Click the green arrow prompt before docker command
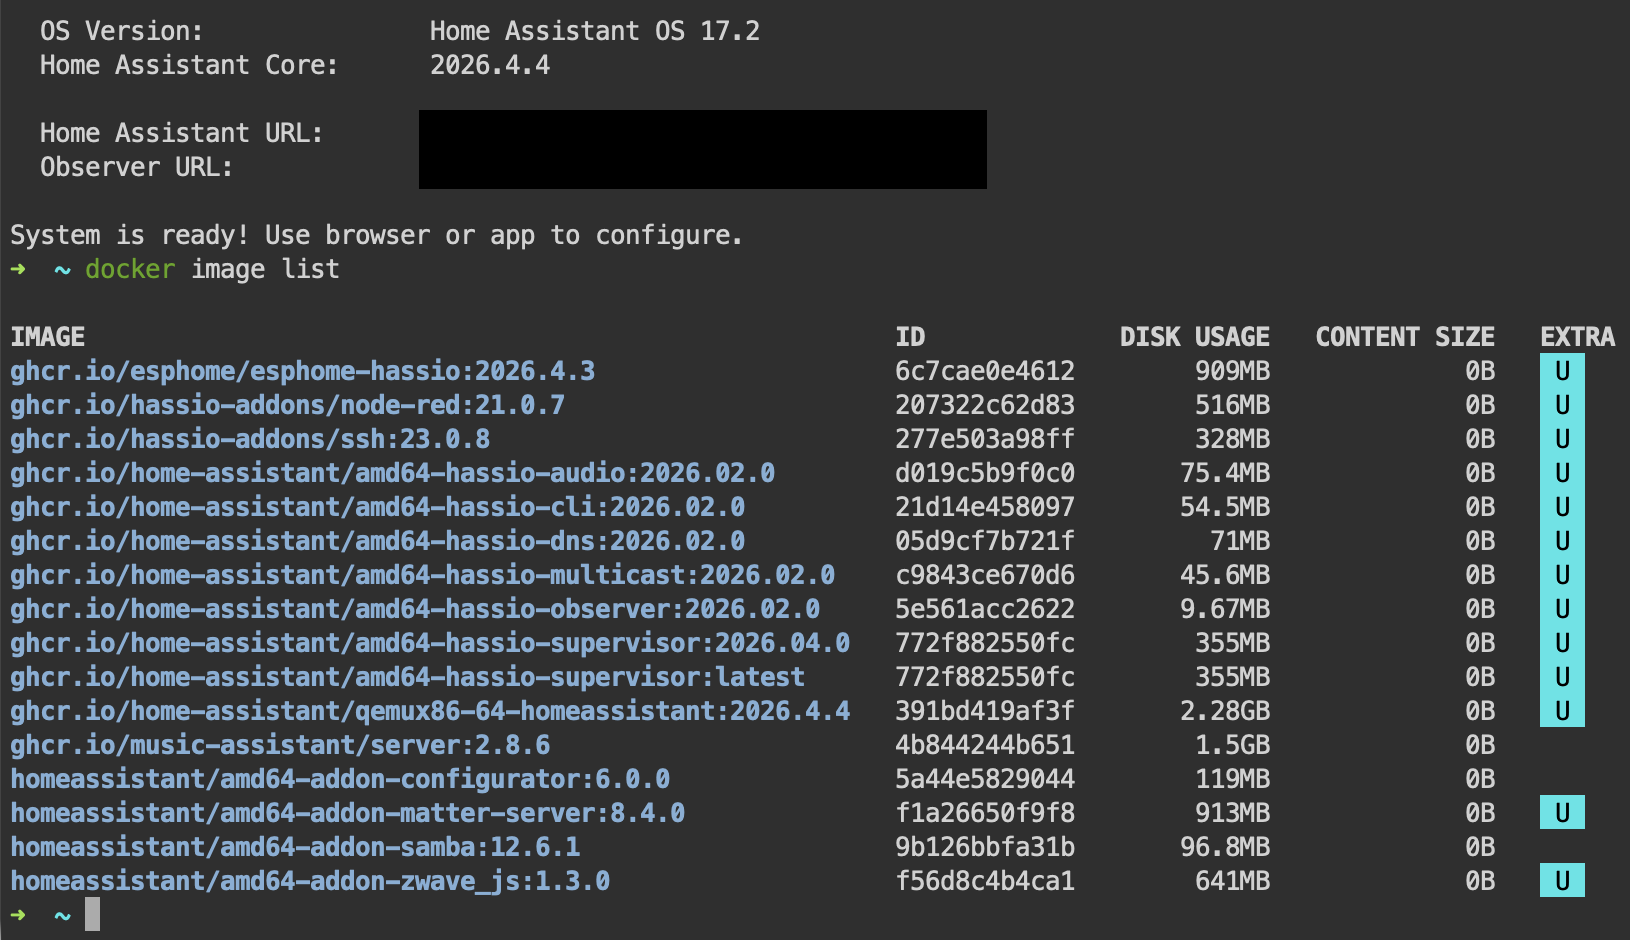Screen dimensions: 1630x940 18,269
